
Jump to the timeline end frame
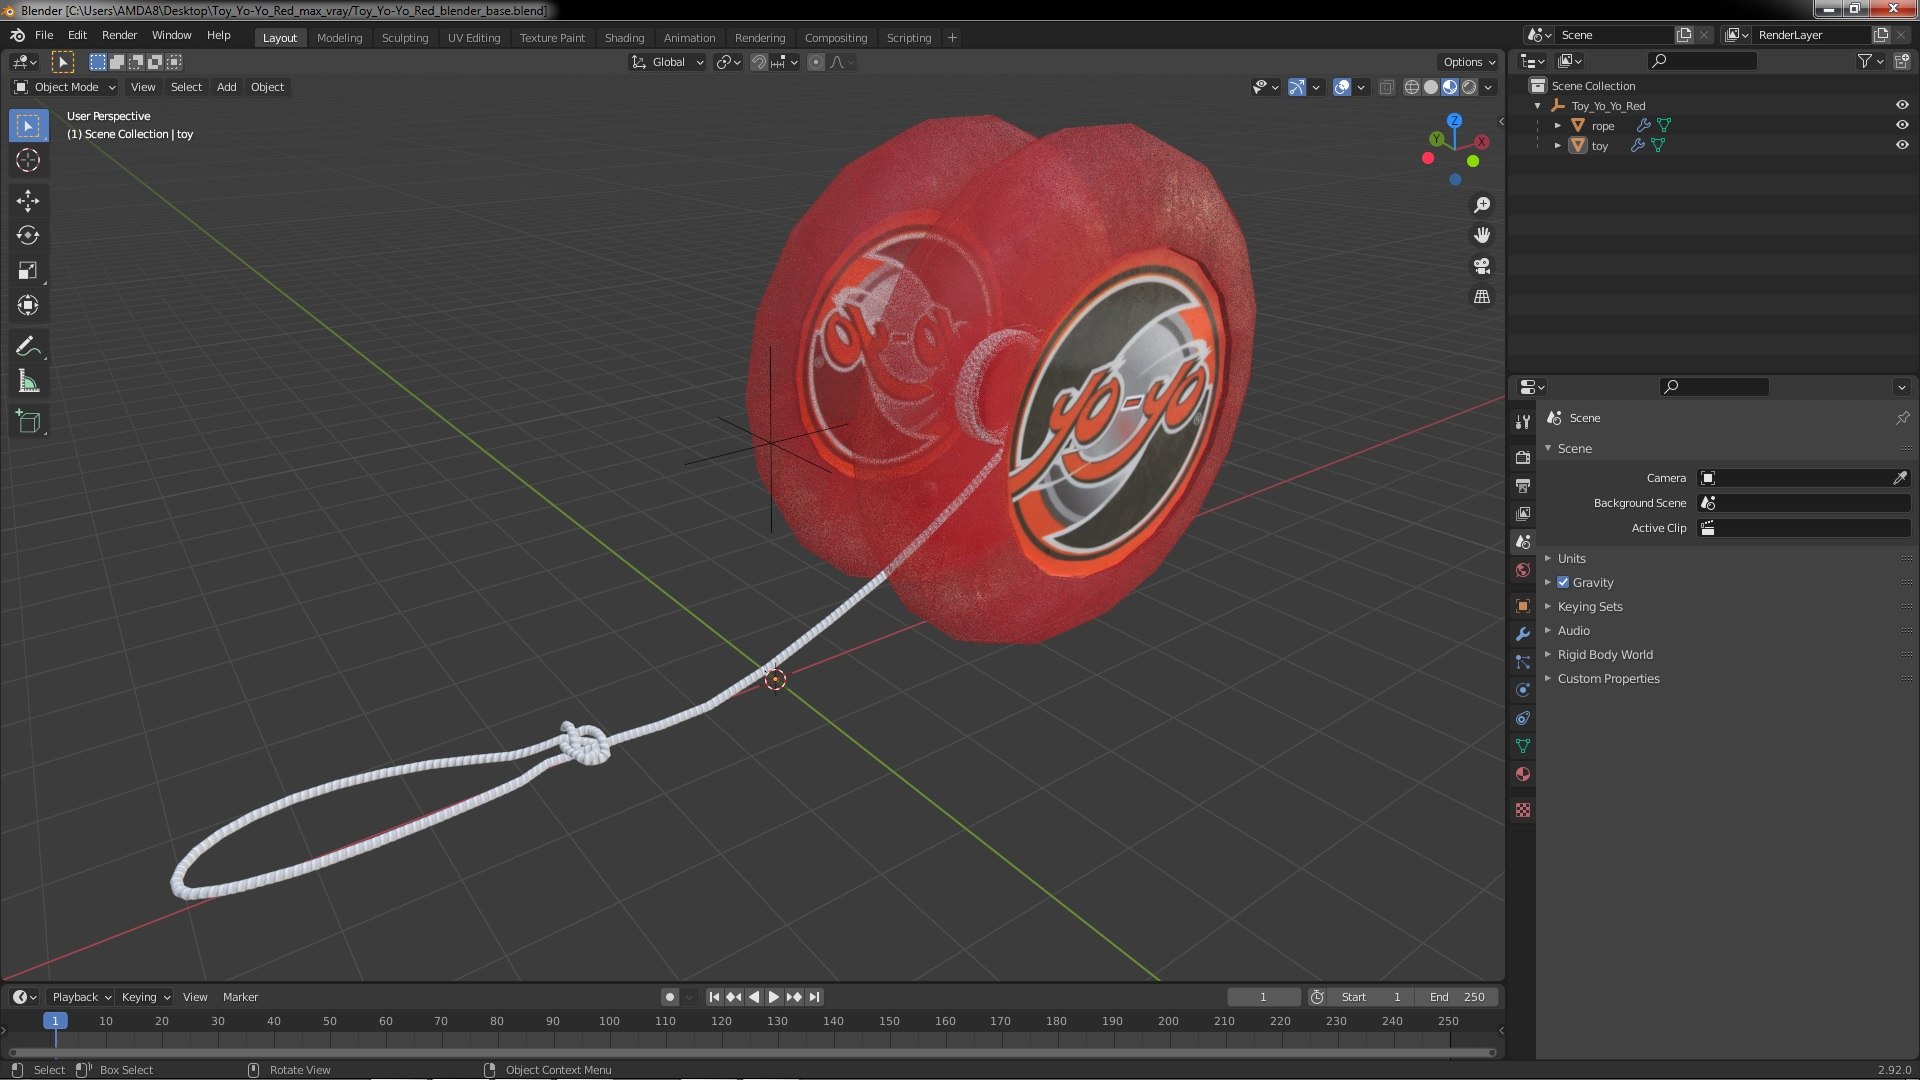tap(815, 997)
